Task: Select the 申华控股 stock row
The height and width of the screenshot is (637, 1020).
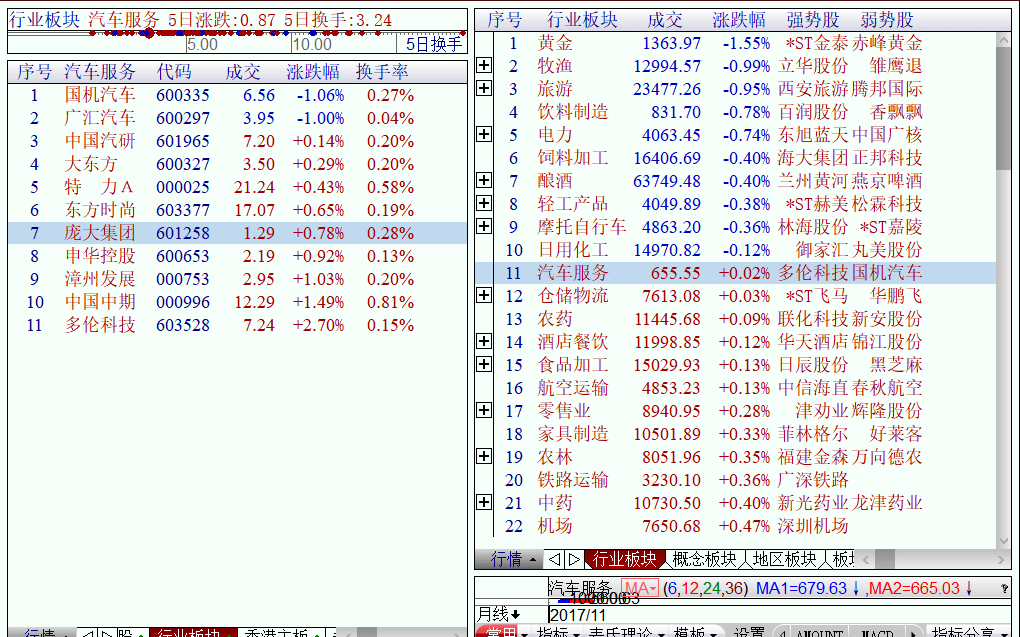Action: point(237,256)
